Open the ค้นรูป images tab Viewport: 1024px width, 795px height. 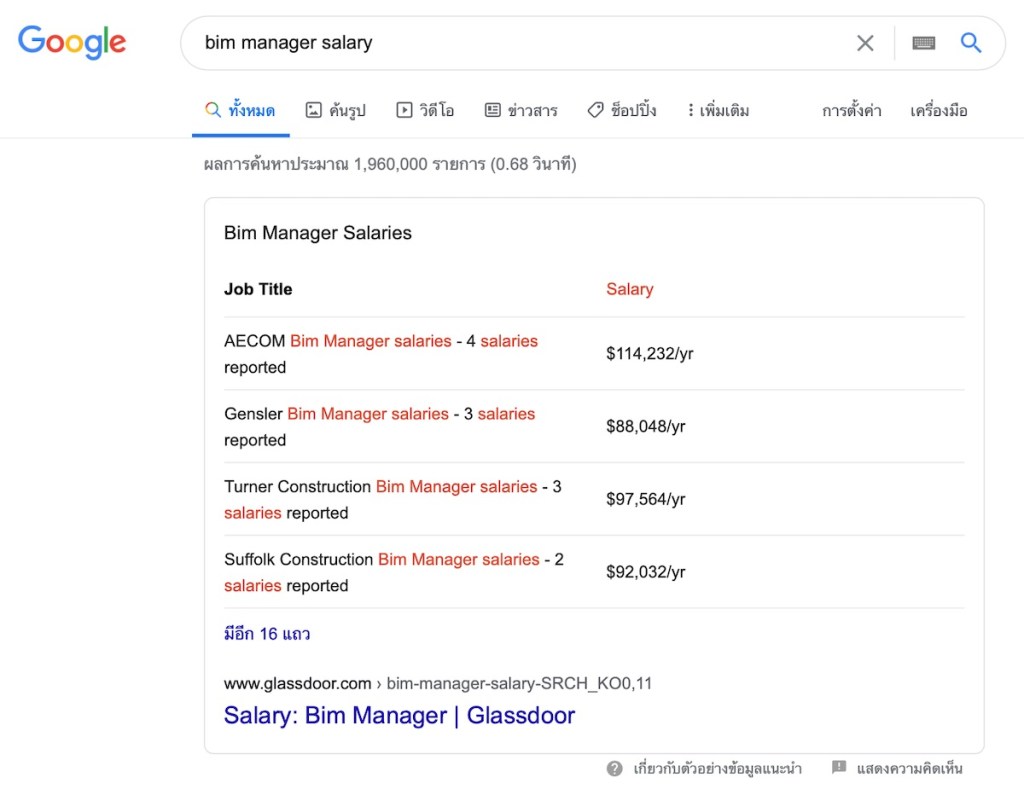(336, 111)
